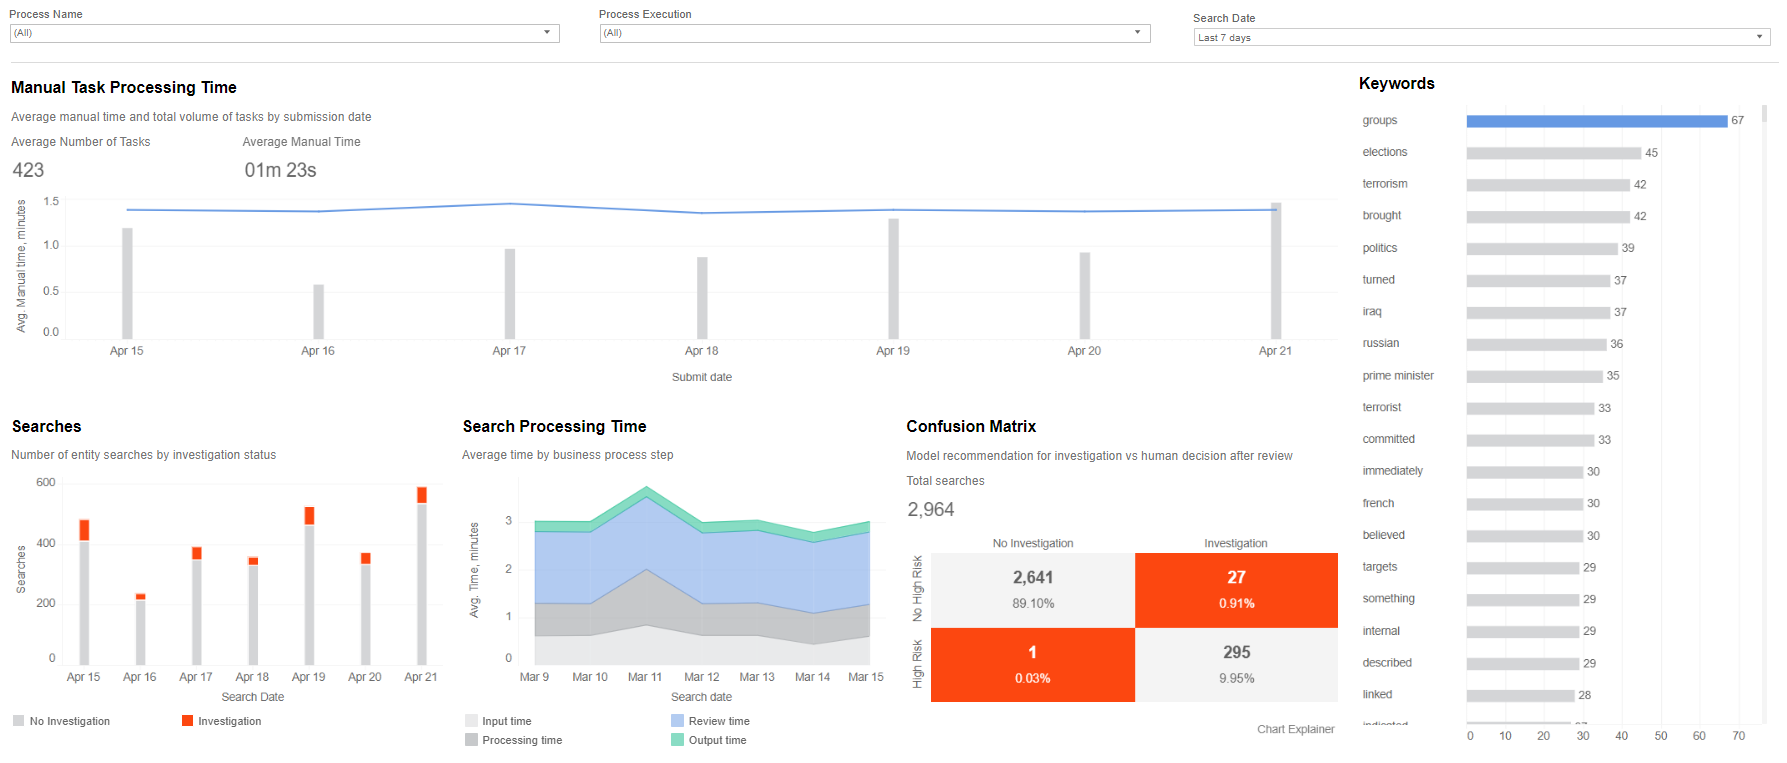Select the Processing time legend entry
The width and height of the screenshot is (1787, 763).
513,740
